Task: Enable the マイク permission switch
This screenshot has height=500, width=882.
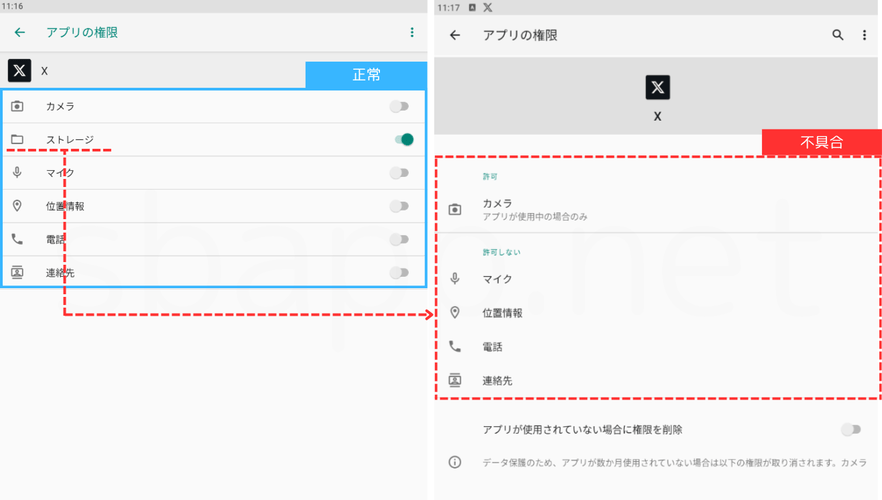Action: coord(400,173)
